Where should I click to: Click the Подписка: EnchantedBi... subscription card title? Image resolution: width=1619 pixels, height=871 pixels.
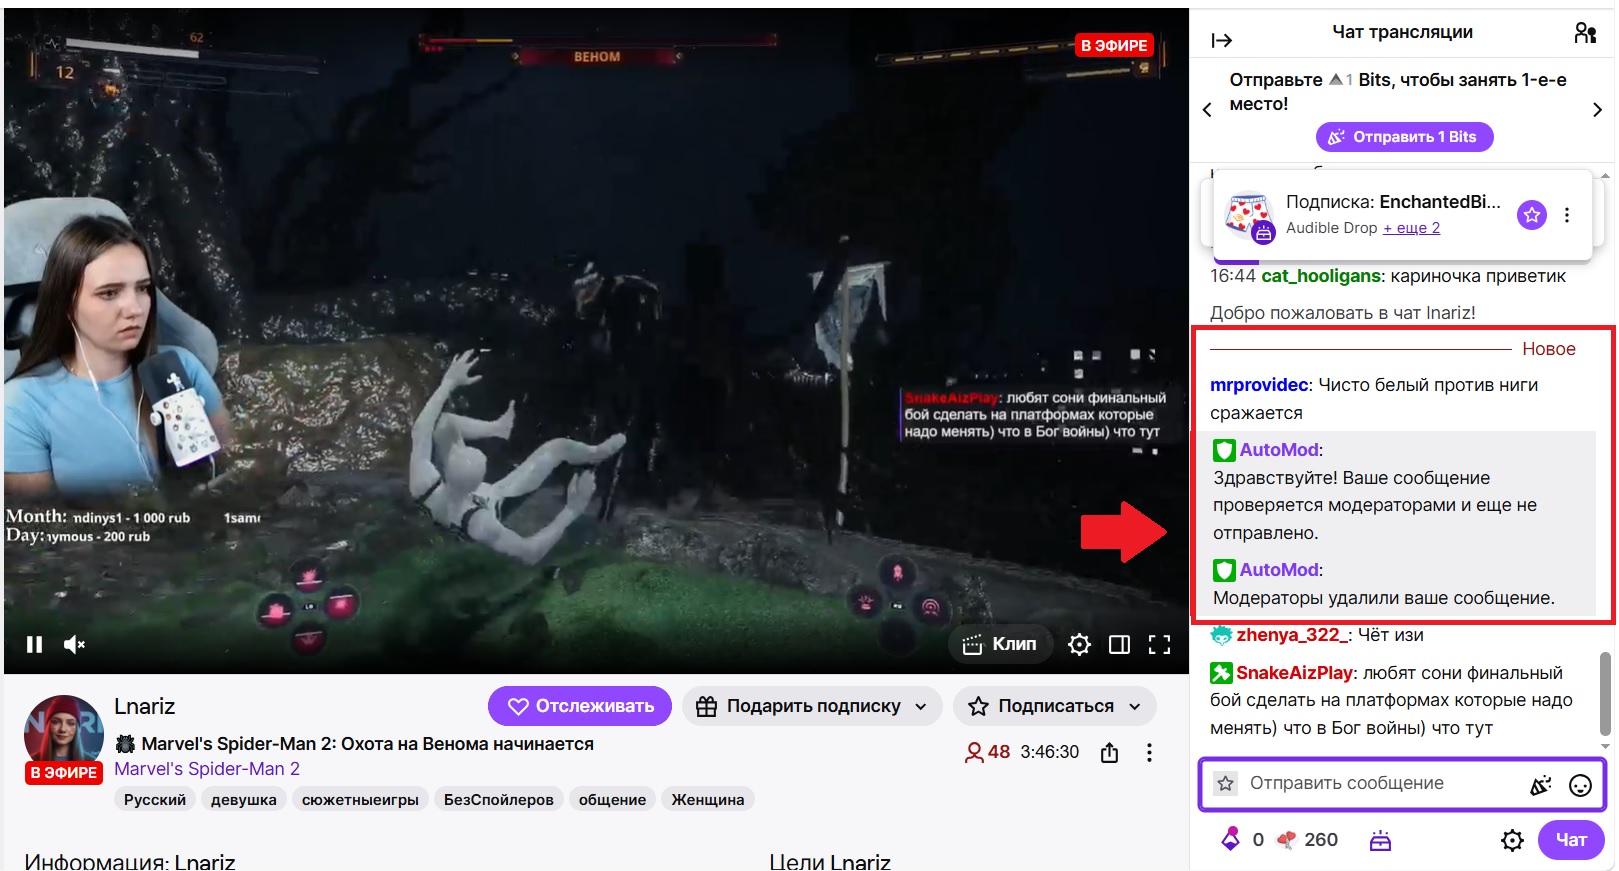click(1393, 202)
